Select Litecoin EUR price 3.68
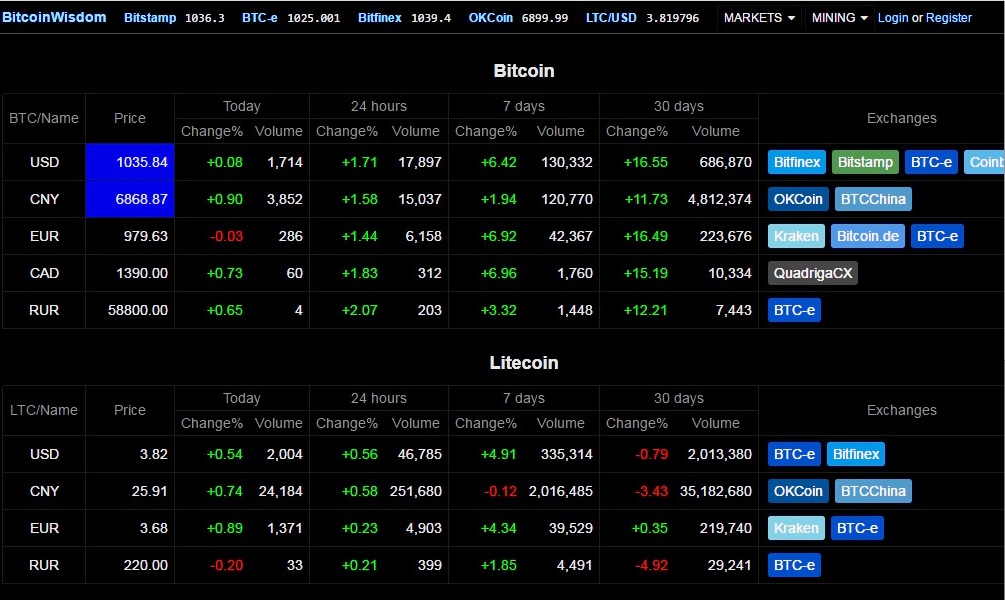The width and height of the screenshot is (1005, 600). (154, 528)
